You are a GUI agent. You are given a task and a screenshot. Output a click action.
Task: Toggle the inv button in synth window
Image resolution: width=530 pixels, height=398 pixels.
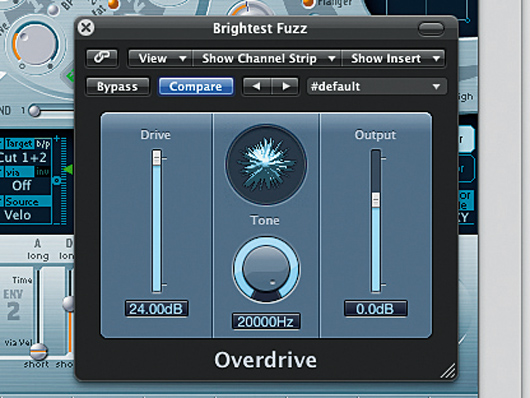43,172
